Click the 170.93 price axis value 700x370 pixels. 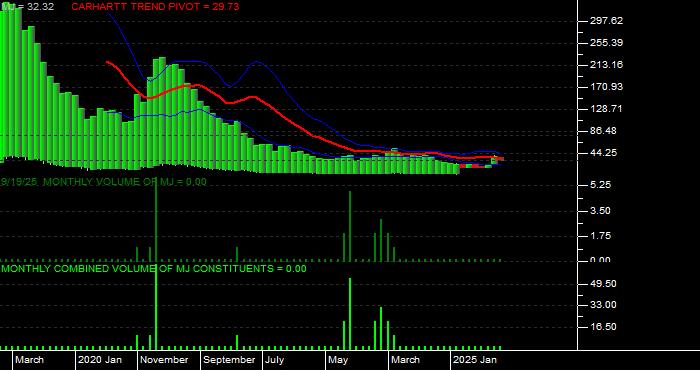(606, 87)
